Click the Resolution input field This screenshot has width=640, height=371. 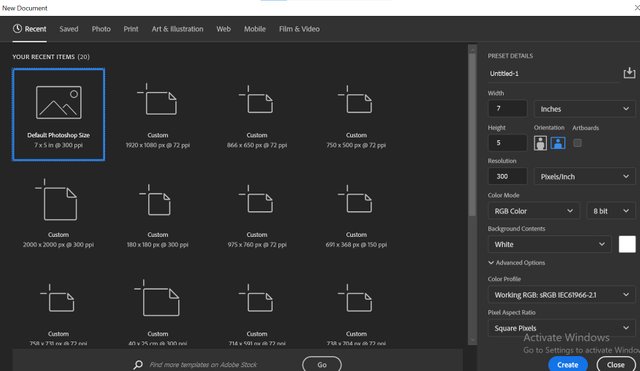(507, 176)
